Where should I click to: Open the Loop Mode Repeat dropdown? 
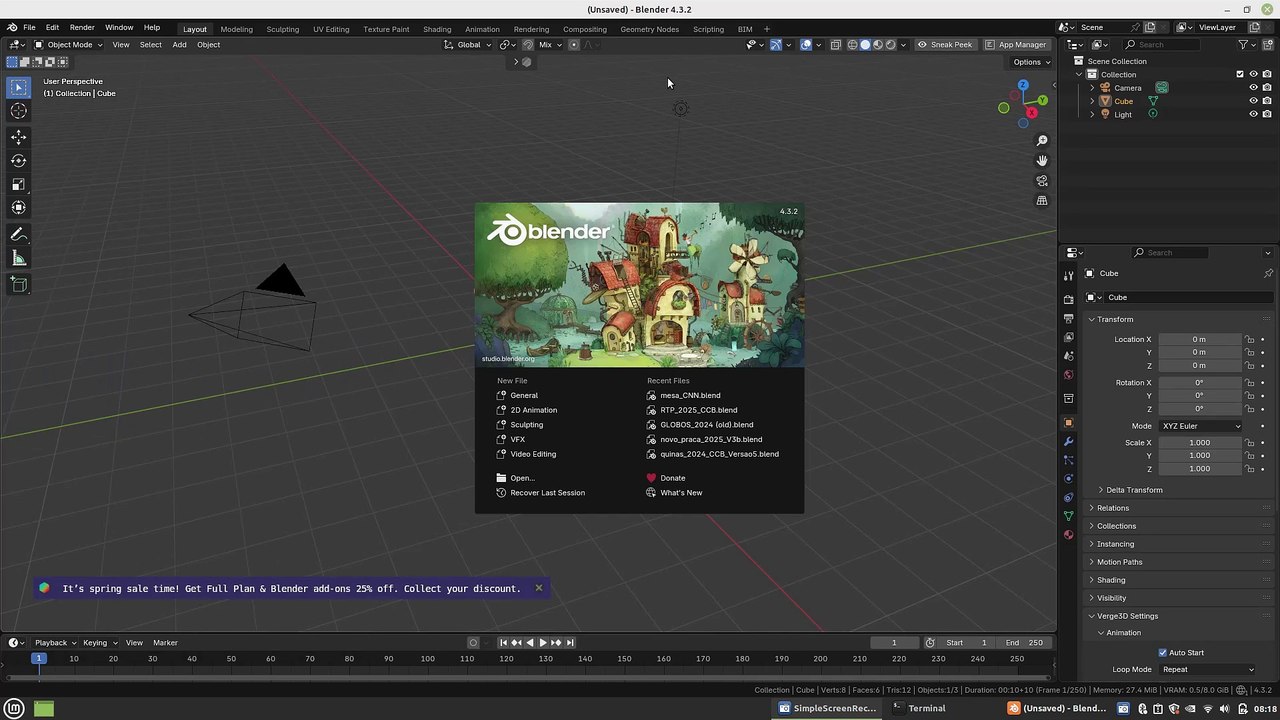tap(1207, 670)
